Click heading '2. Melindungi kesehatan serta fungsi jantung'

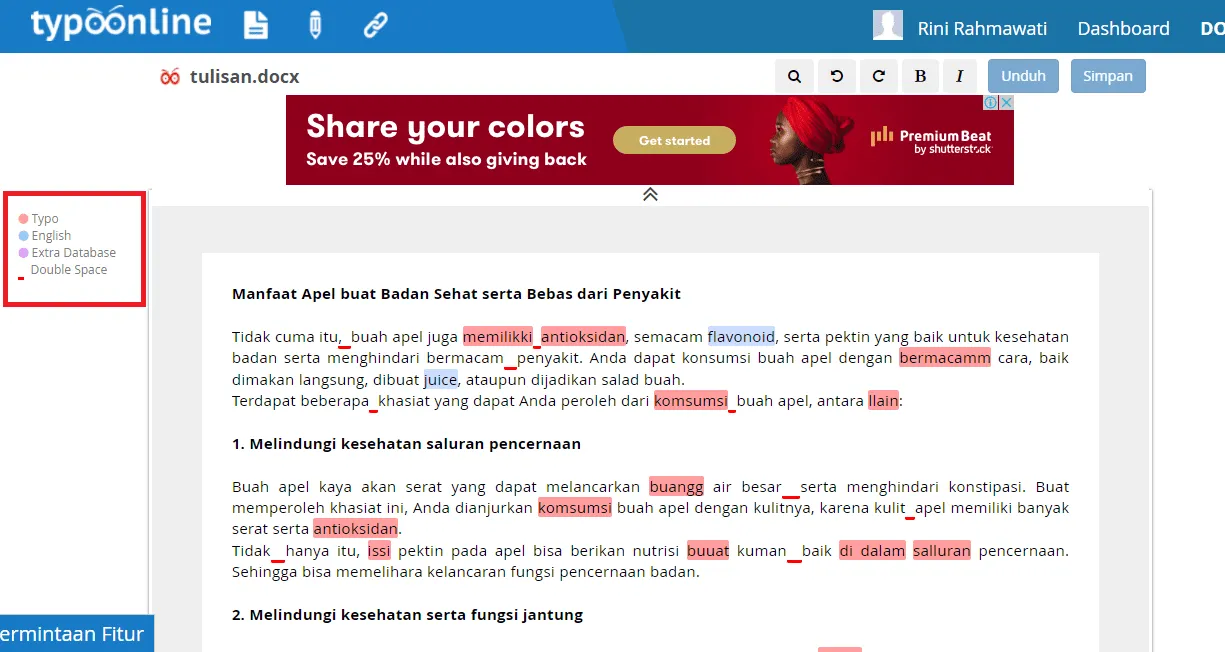pos(407,615)
